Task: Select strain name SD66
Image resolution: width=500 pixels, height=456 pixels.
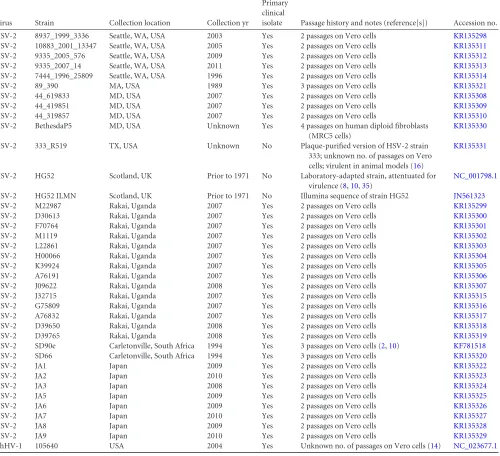Action: click(44, 356)
